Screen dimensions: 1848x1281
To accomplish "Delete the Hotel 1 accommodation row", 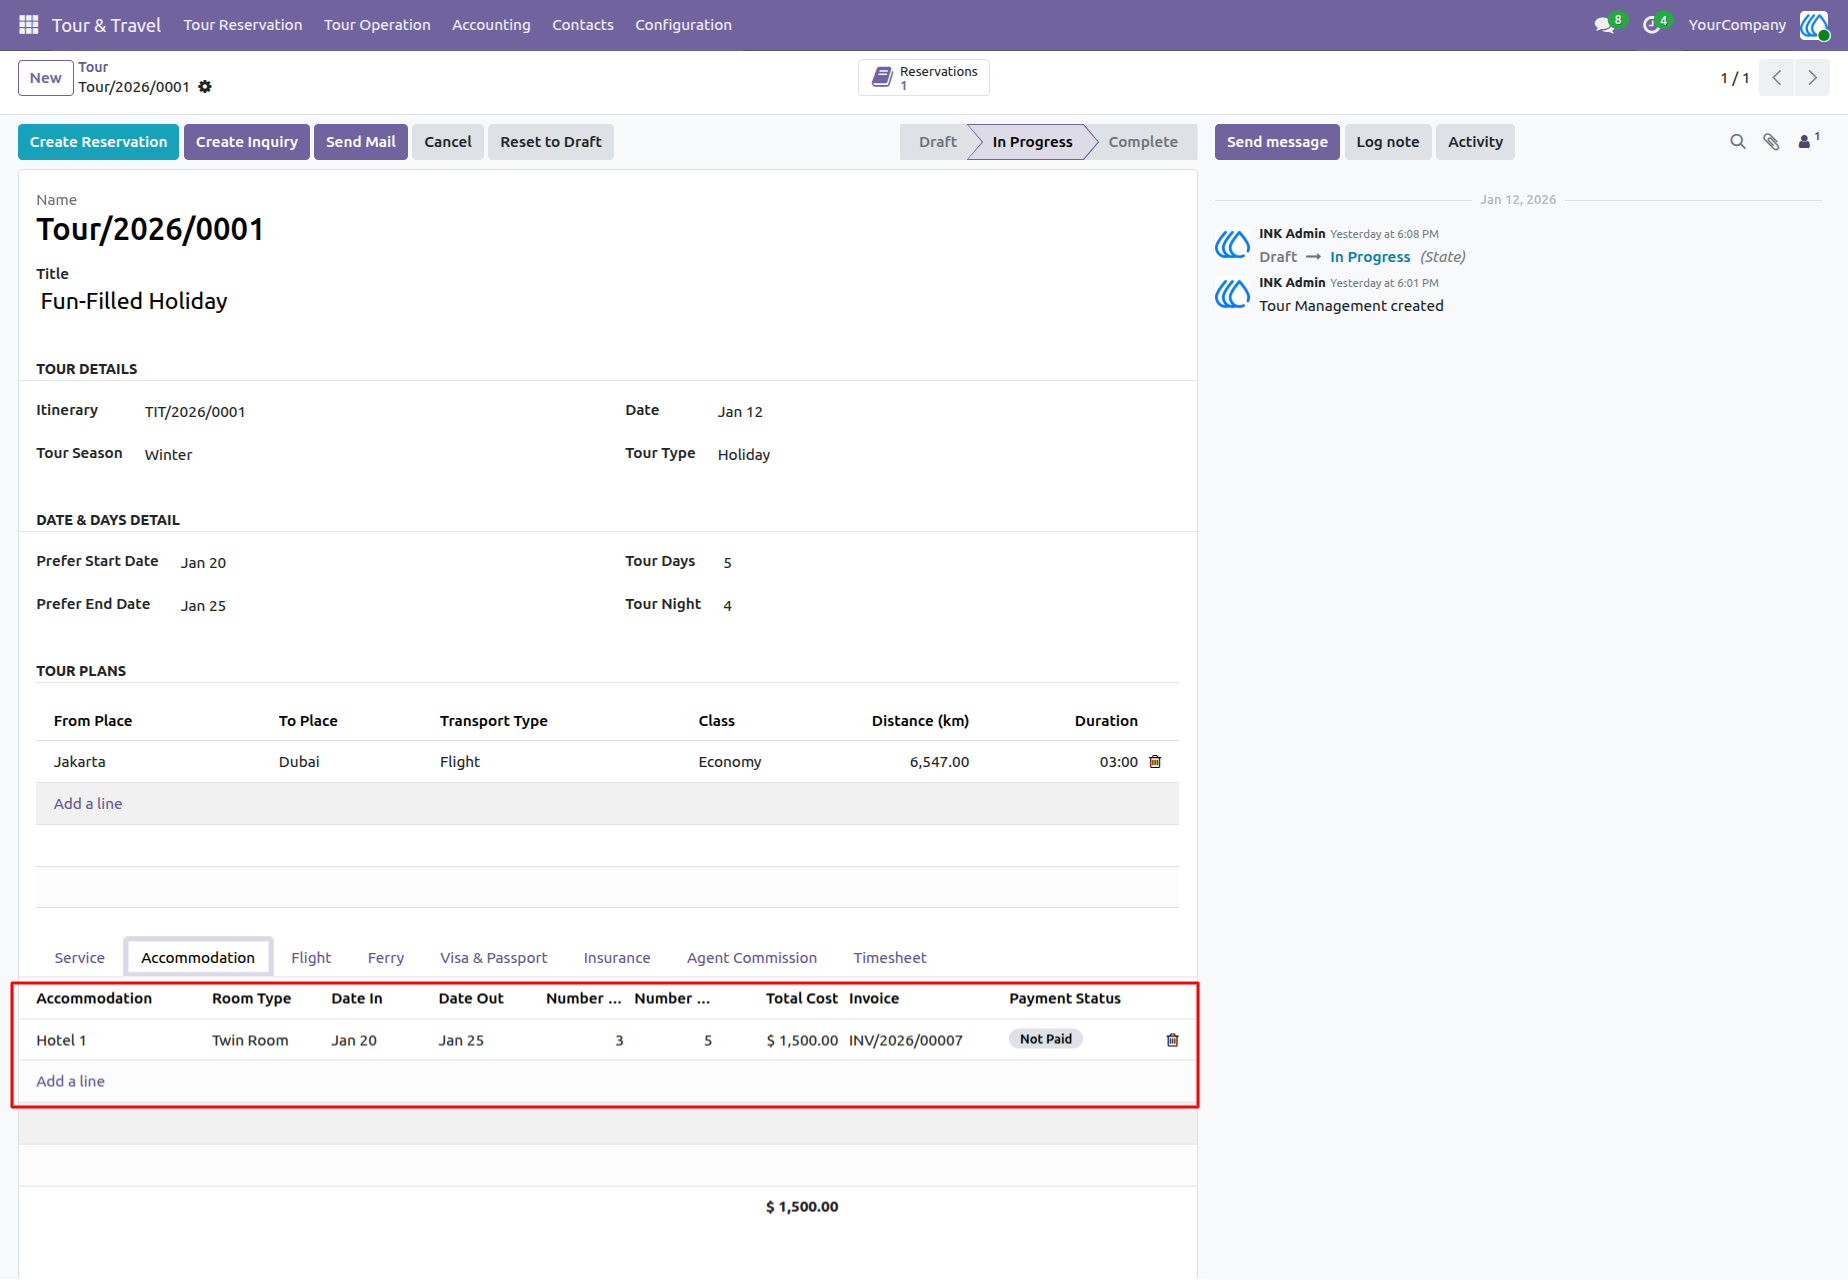I will click(1172, 1040).
